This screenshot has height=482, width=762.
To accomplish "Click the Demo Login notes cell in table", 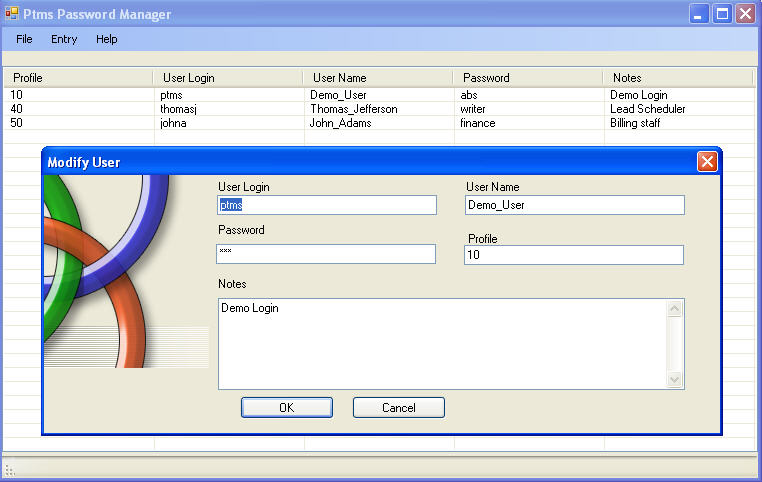I will 639,95.
